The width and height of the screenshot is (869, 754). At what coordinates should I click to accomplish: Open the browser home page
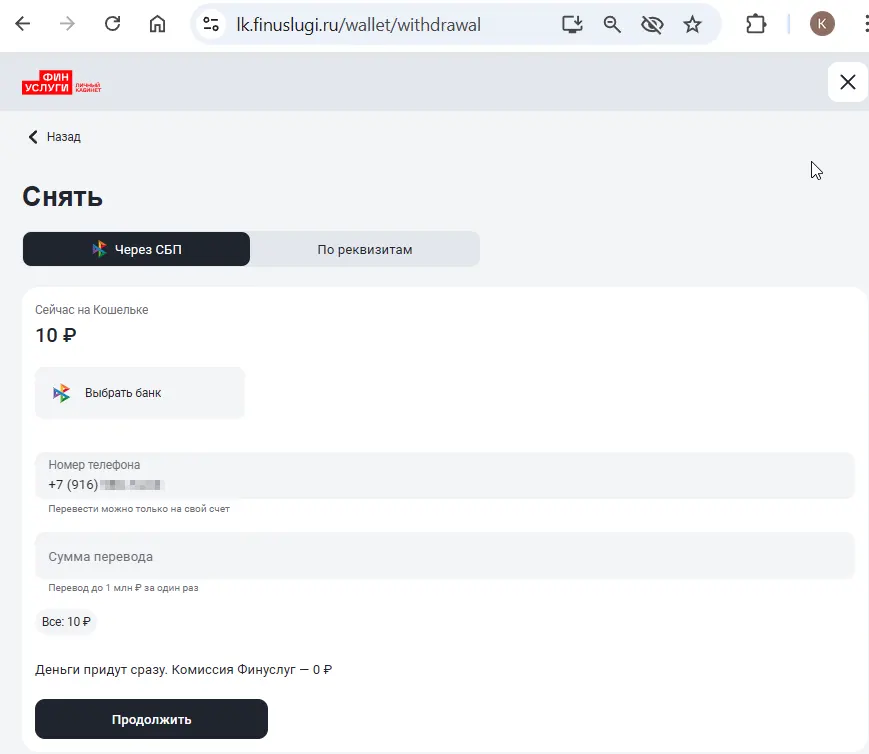click(157, 24)
